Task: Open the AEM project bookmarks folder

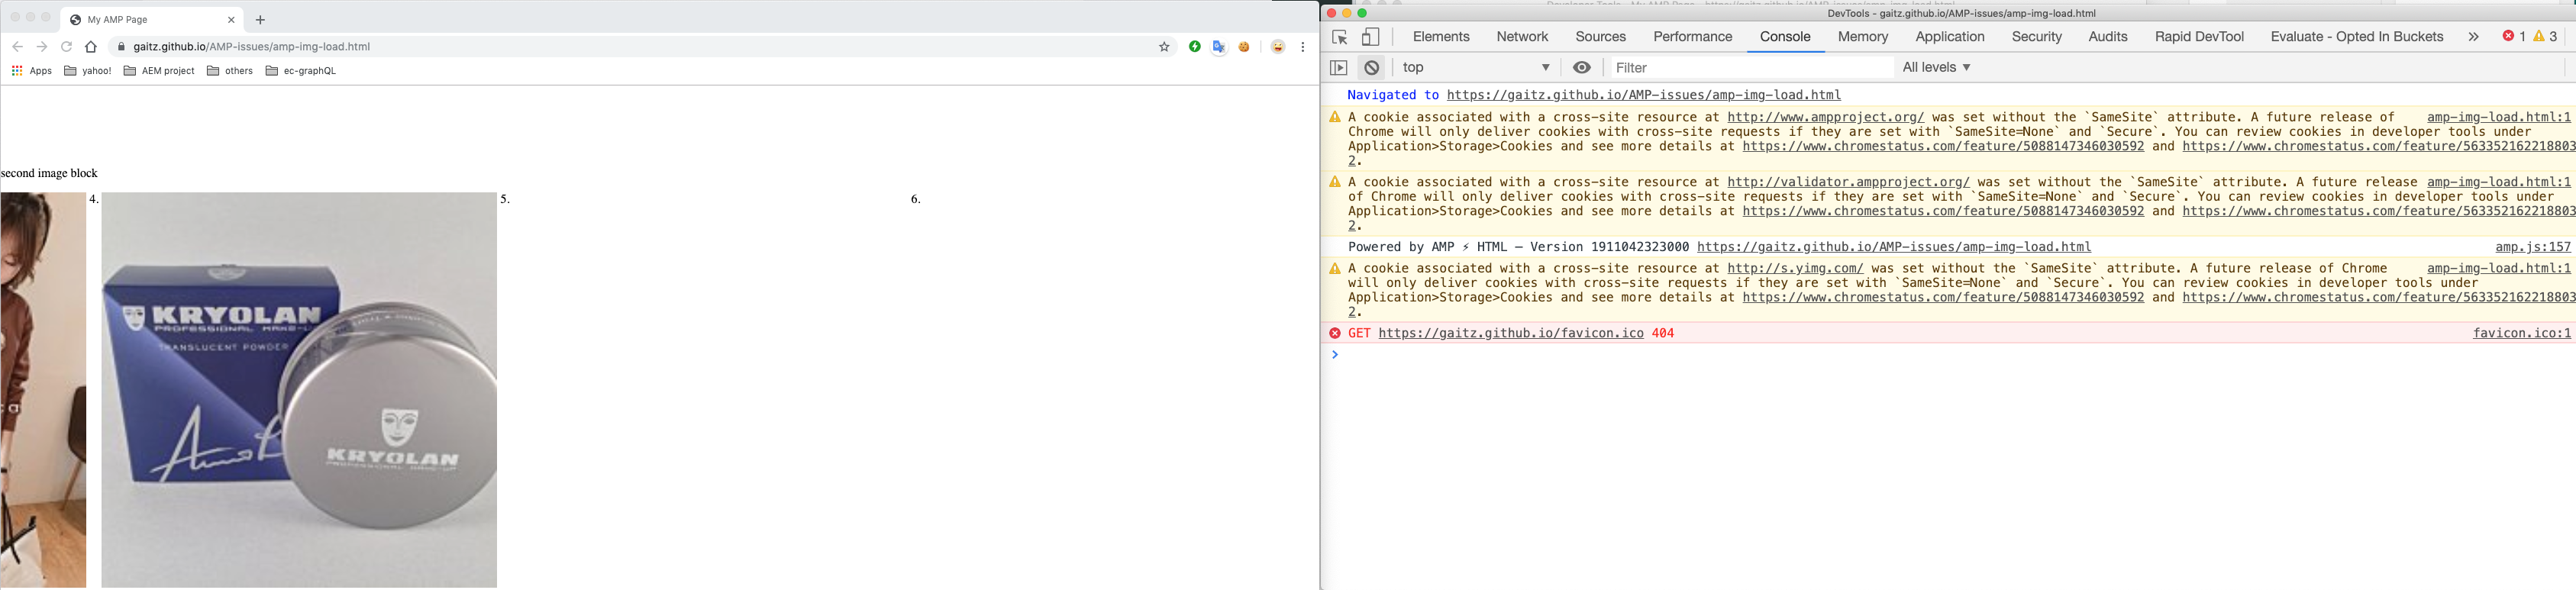Action: 159,71
